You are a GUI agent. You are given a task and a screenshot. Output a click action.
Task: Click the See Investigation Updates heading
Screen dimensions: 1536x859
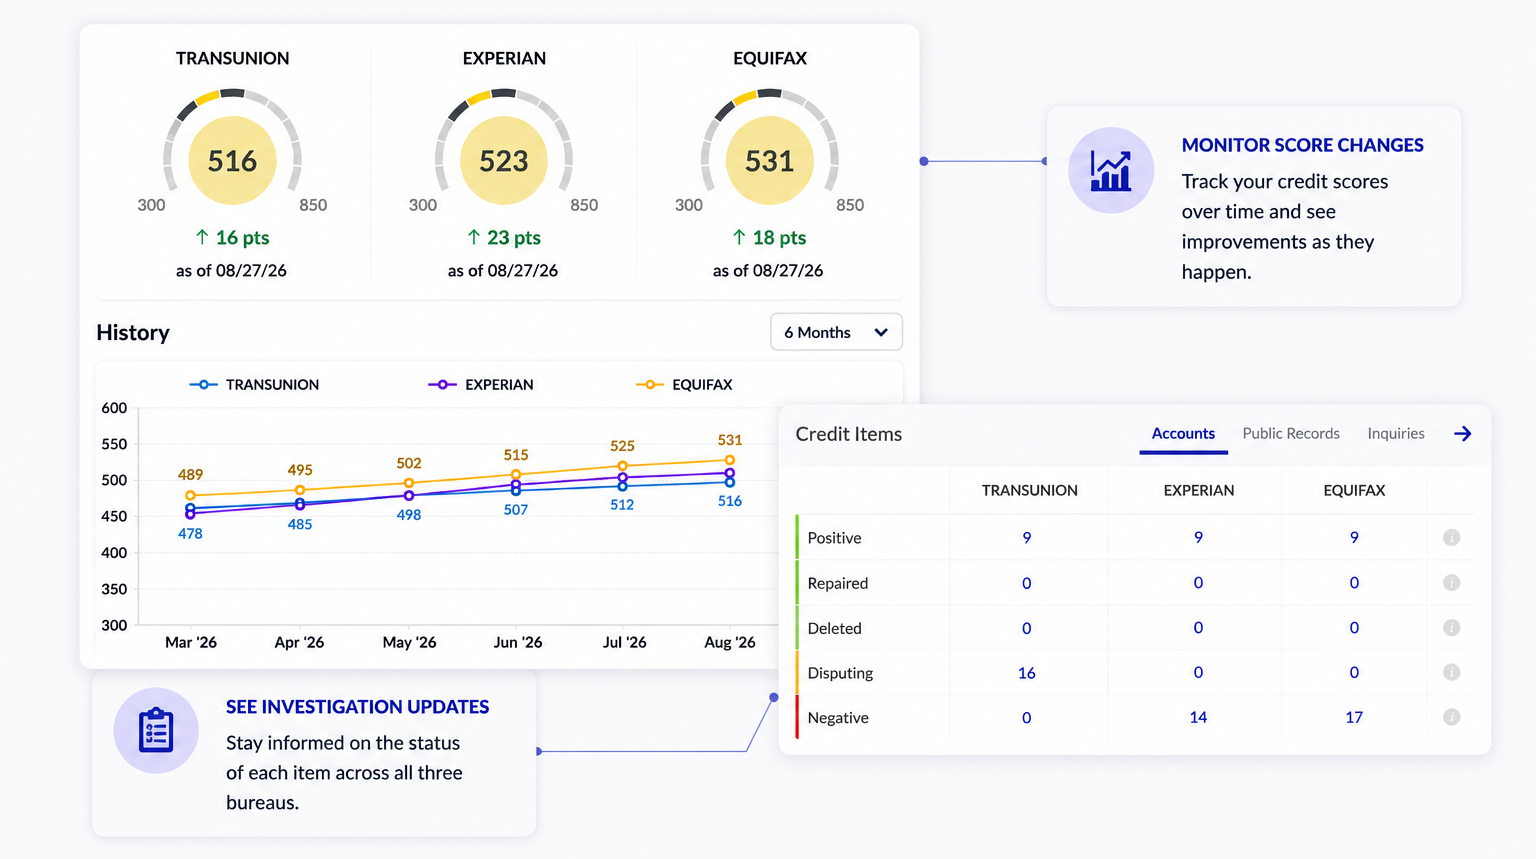[x=357, y=707]
